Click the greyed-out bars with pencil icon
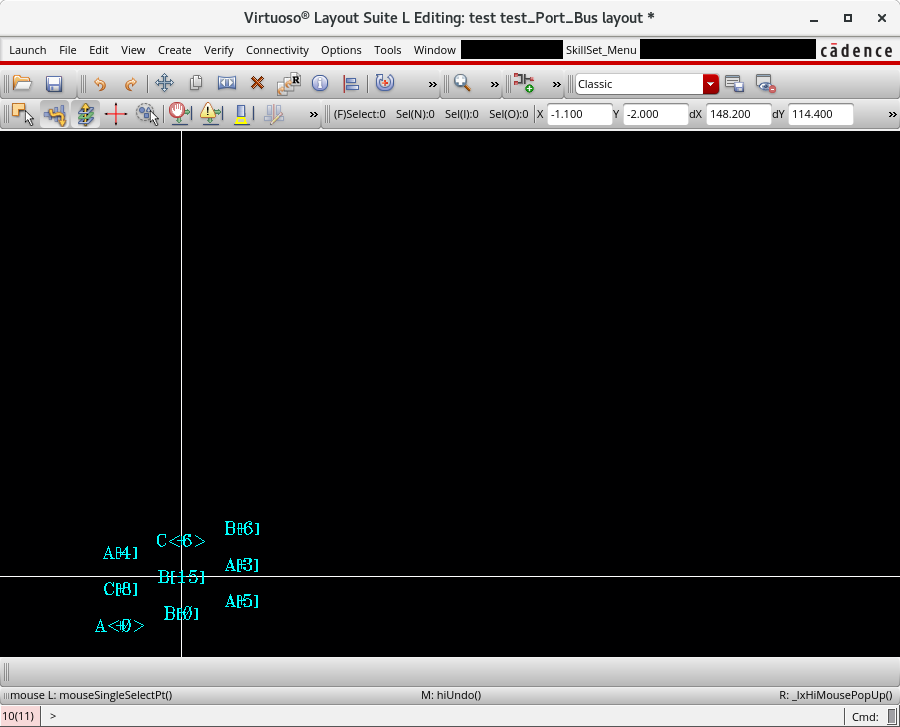 coord(274,114)
